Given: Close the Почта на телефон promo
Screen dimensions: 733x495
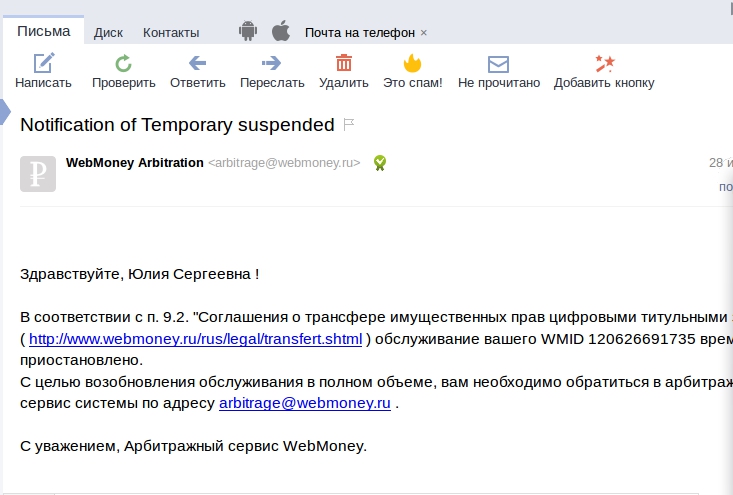Looking at the screenshot, I should coord(424,33).
